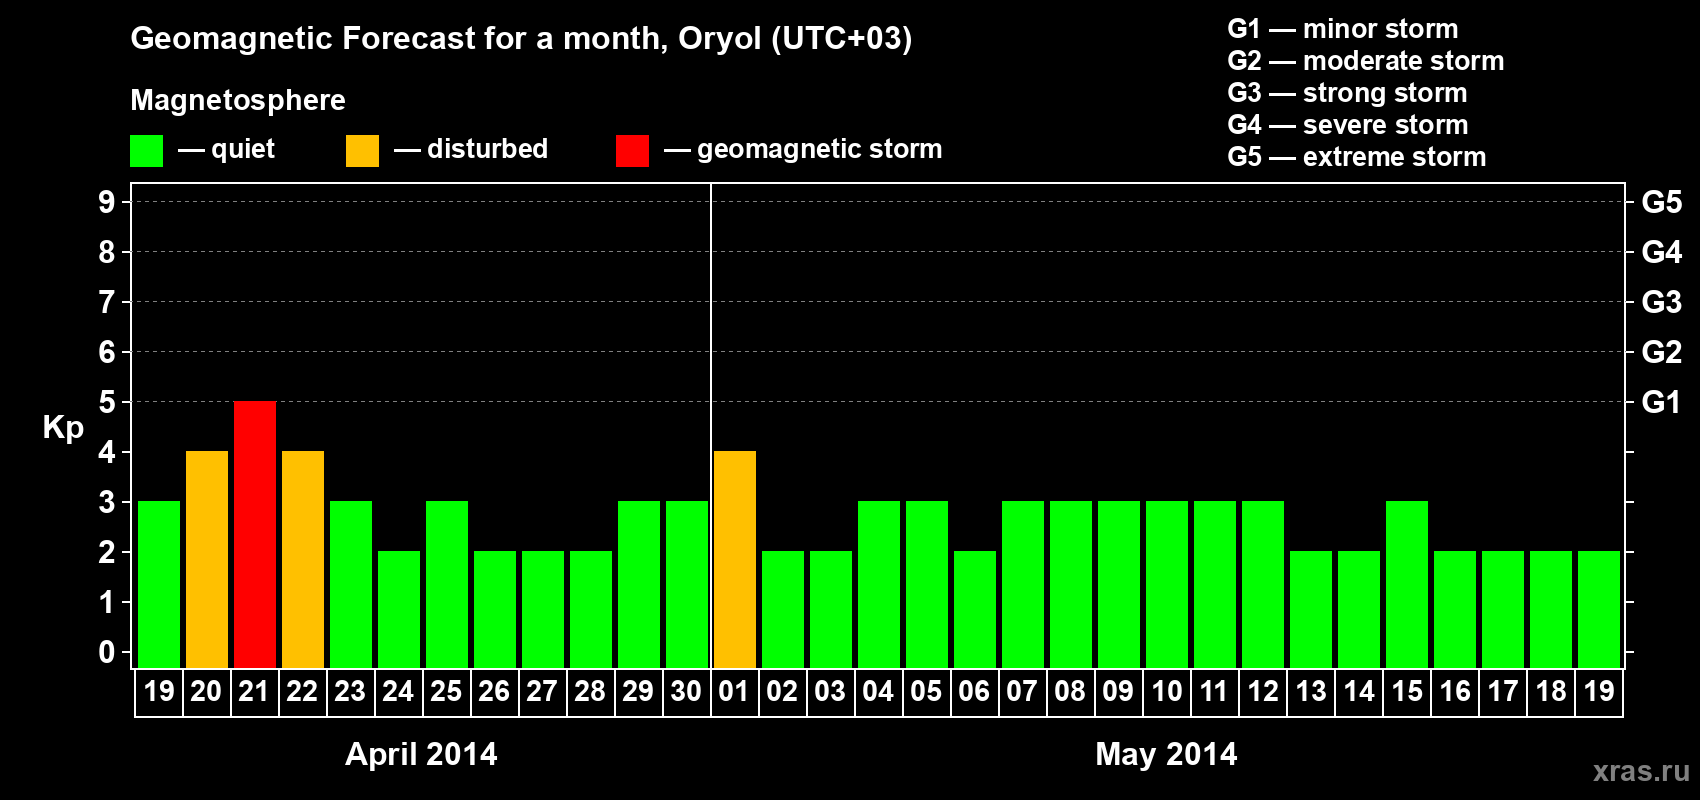Click the 'G1 — minor storm' legend line
This screenshot has width=1700, height=800.
pos(1343,29)
